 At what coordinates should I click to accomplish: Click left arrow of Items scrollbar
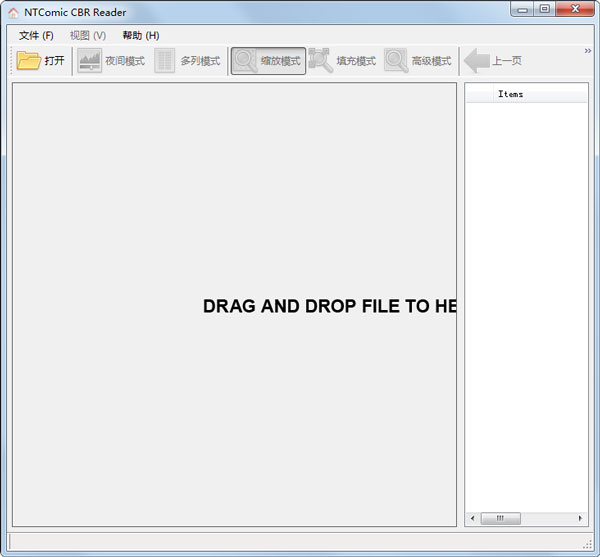[x=473, y=518]
